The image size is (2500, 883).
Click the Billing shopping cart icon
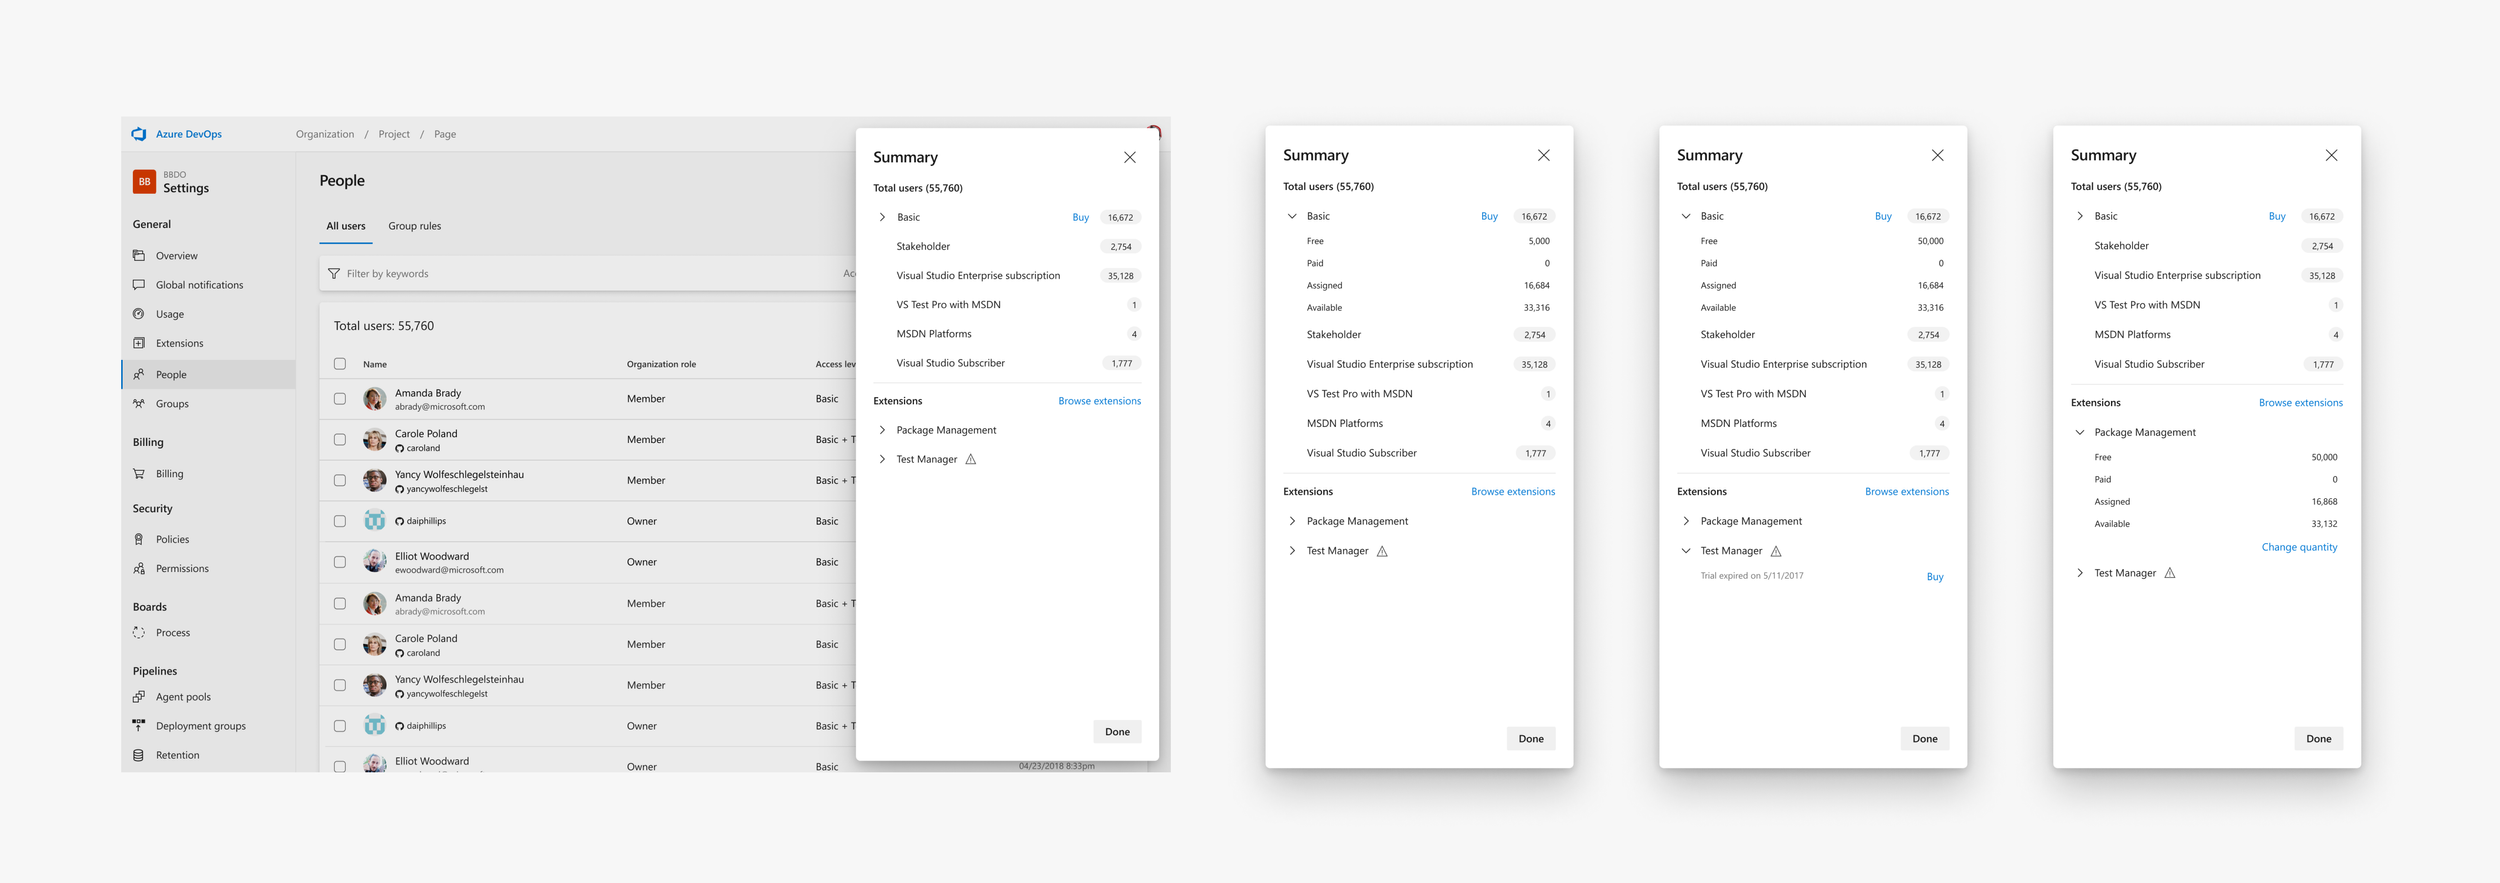[139, 474]
